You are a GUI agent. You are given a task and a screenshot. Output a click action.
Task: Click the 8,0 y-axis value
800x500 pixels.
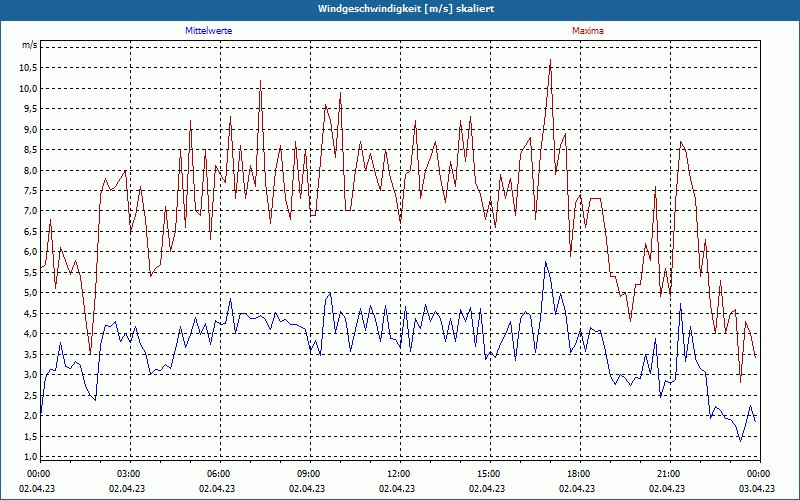click(30, 170)
